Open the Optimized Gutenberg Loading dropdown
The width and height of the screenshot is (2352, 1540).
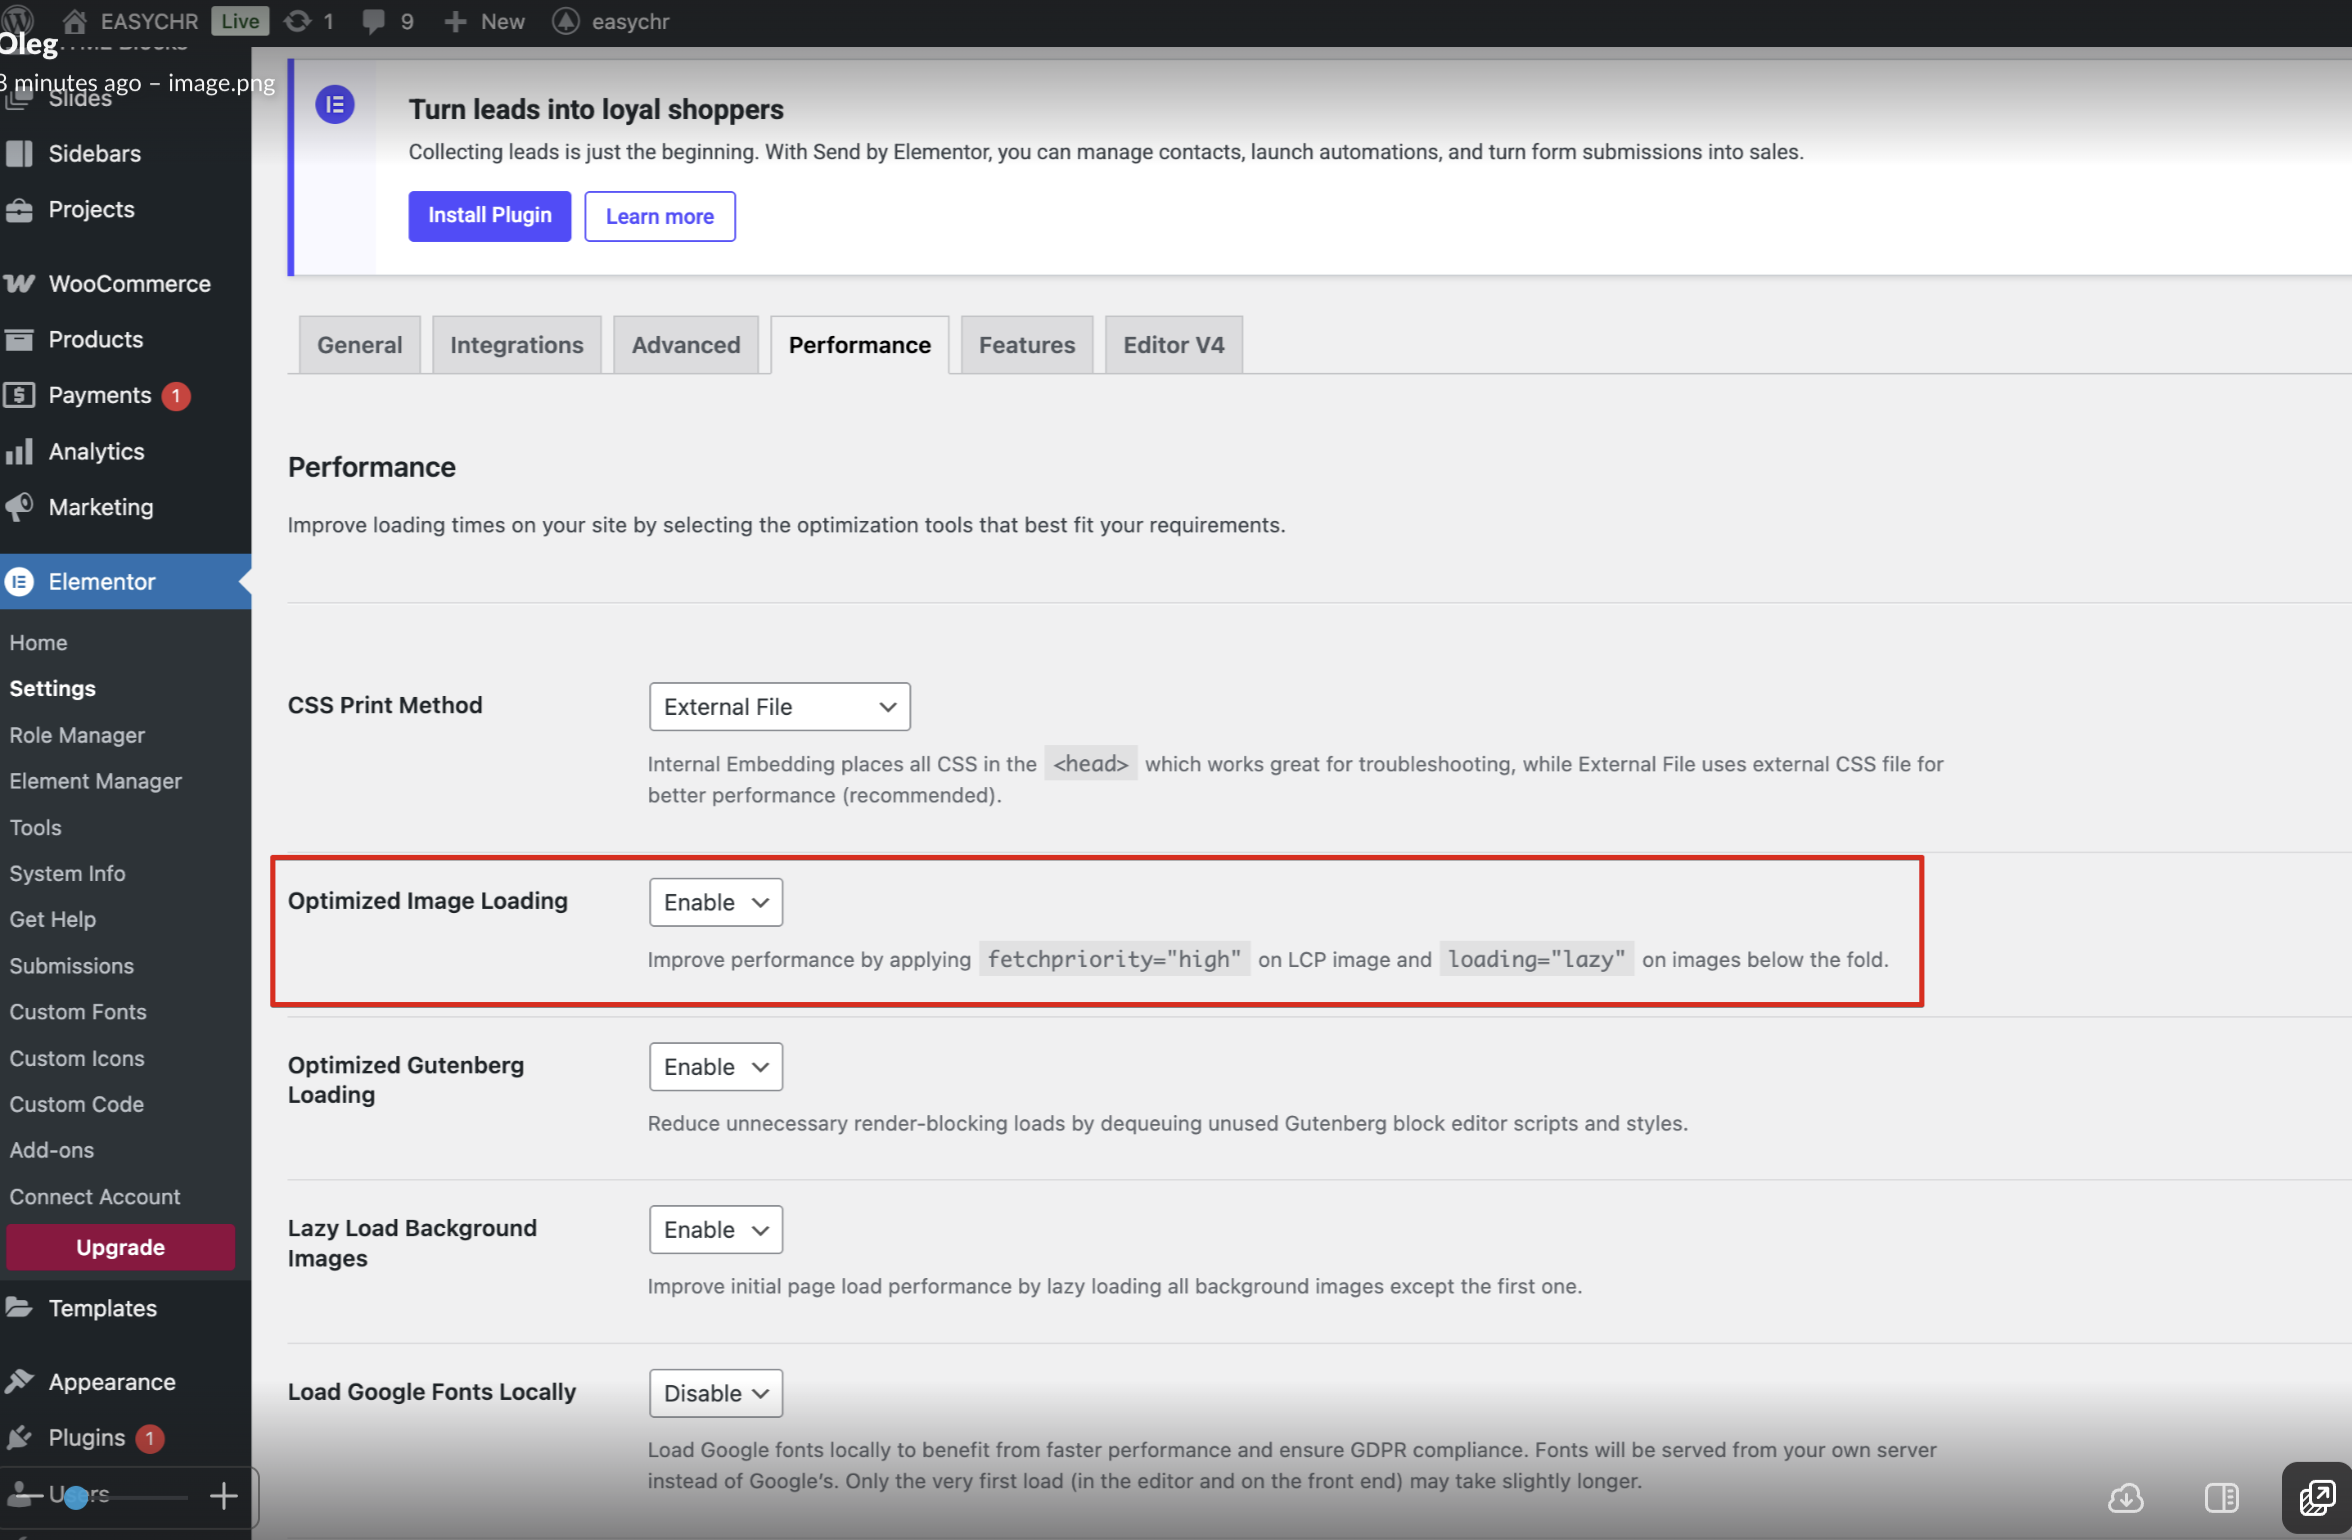point(715,1067)
